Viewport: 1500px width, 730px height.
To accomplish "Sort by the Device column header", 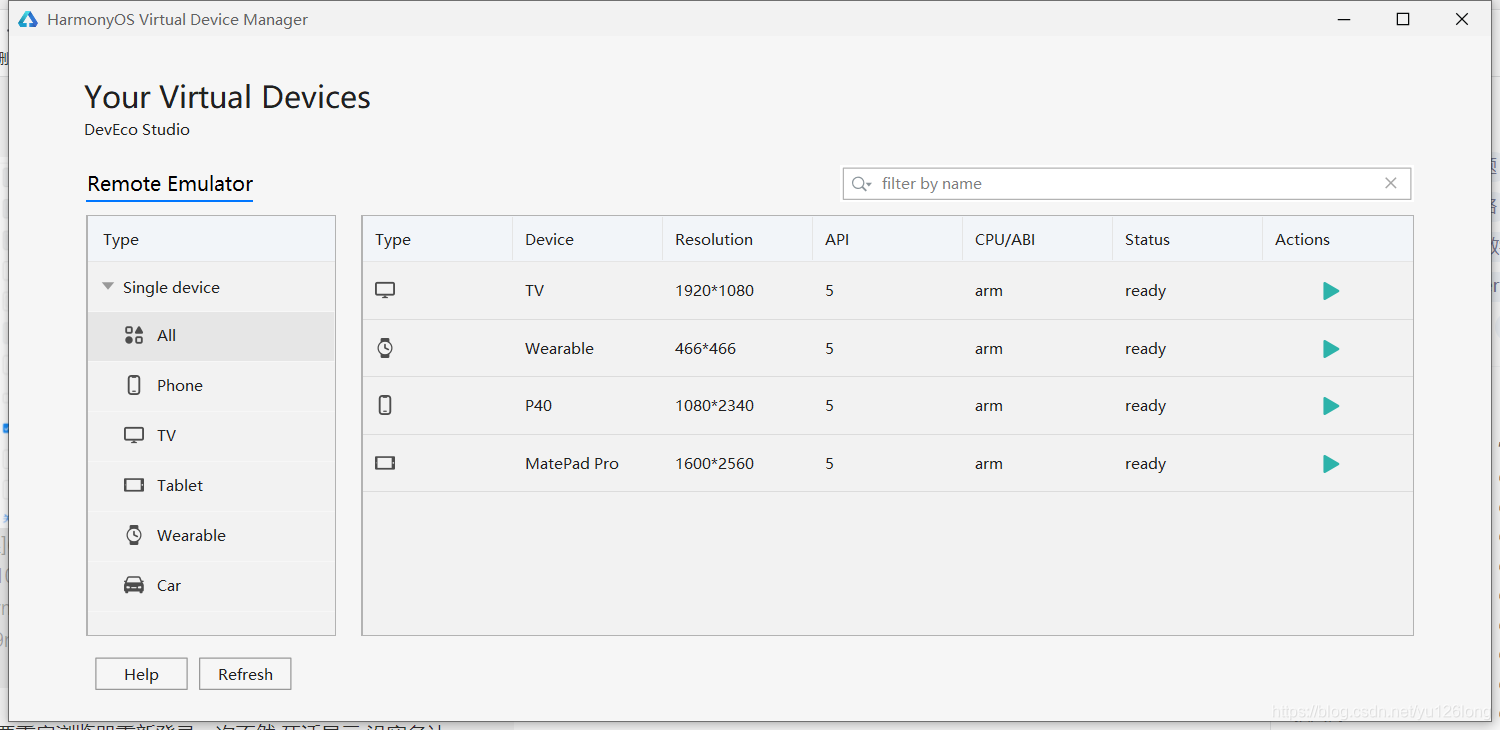I will (587, 240).
